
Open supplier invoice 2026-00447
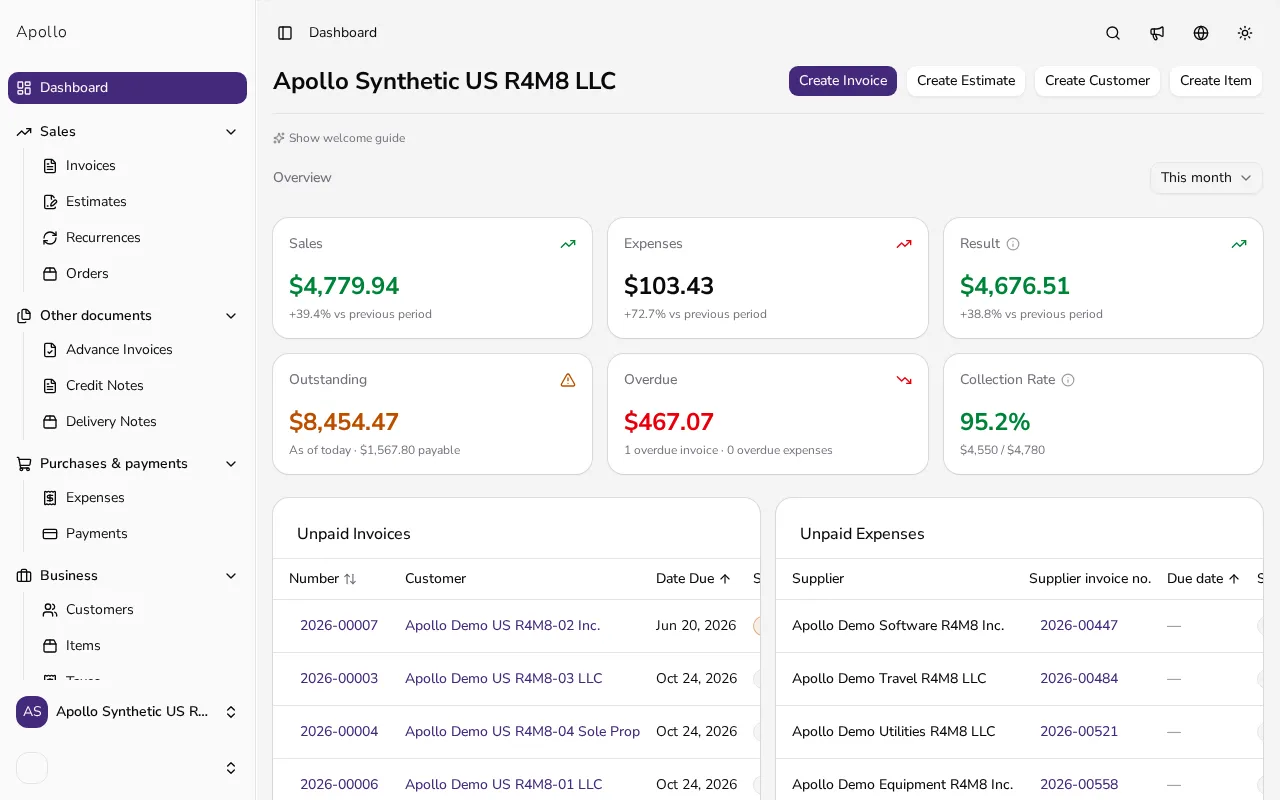click(x=1079, y=626)
